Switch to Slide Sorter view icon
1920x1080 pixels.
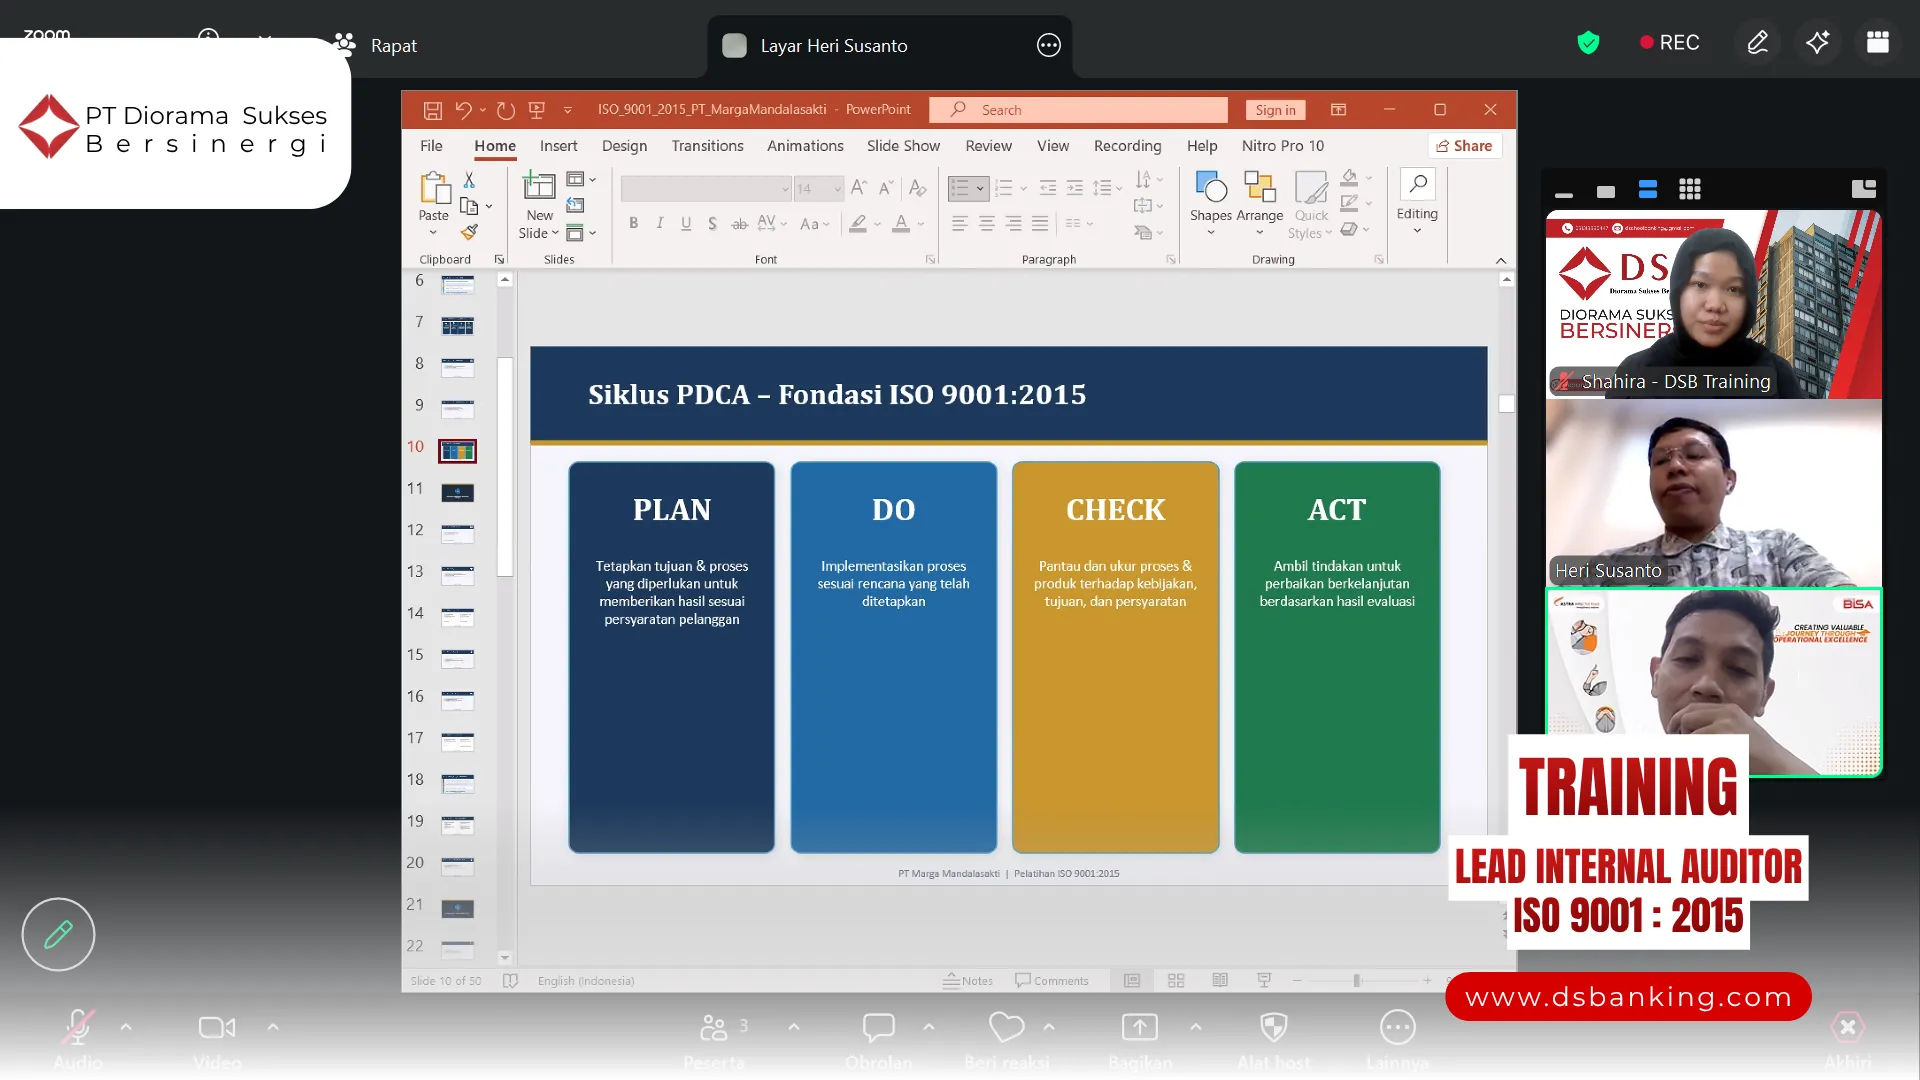coord(1176,981)
